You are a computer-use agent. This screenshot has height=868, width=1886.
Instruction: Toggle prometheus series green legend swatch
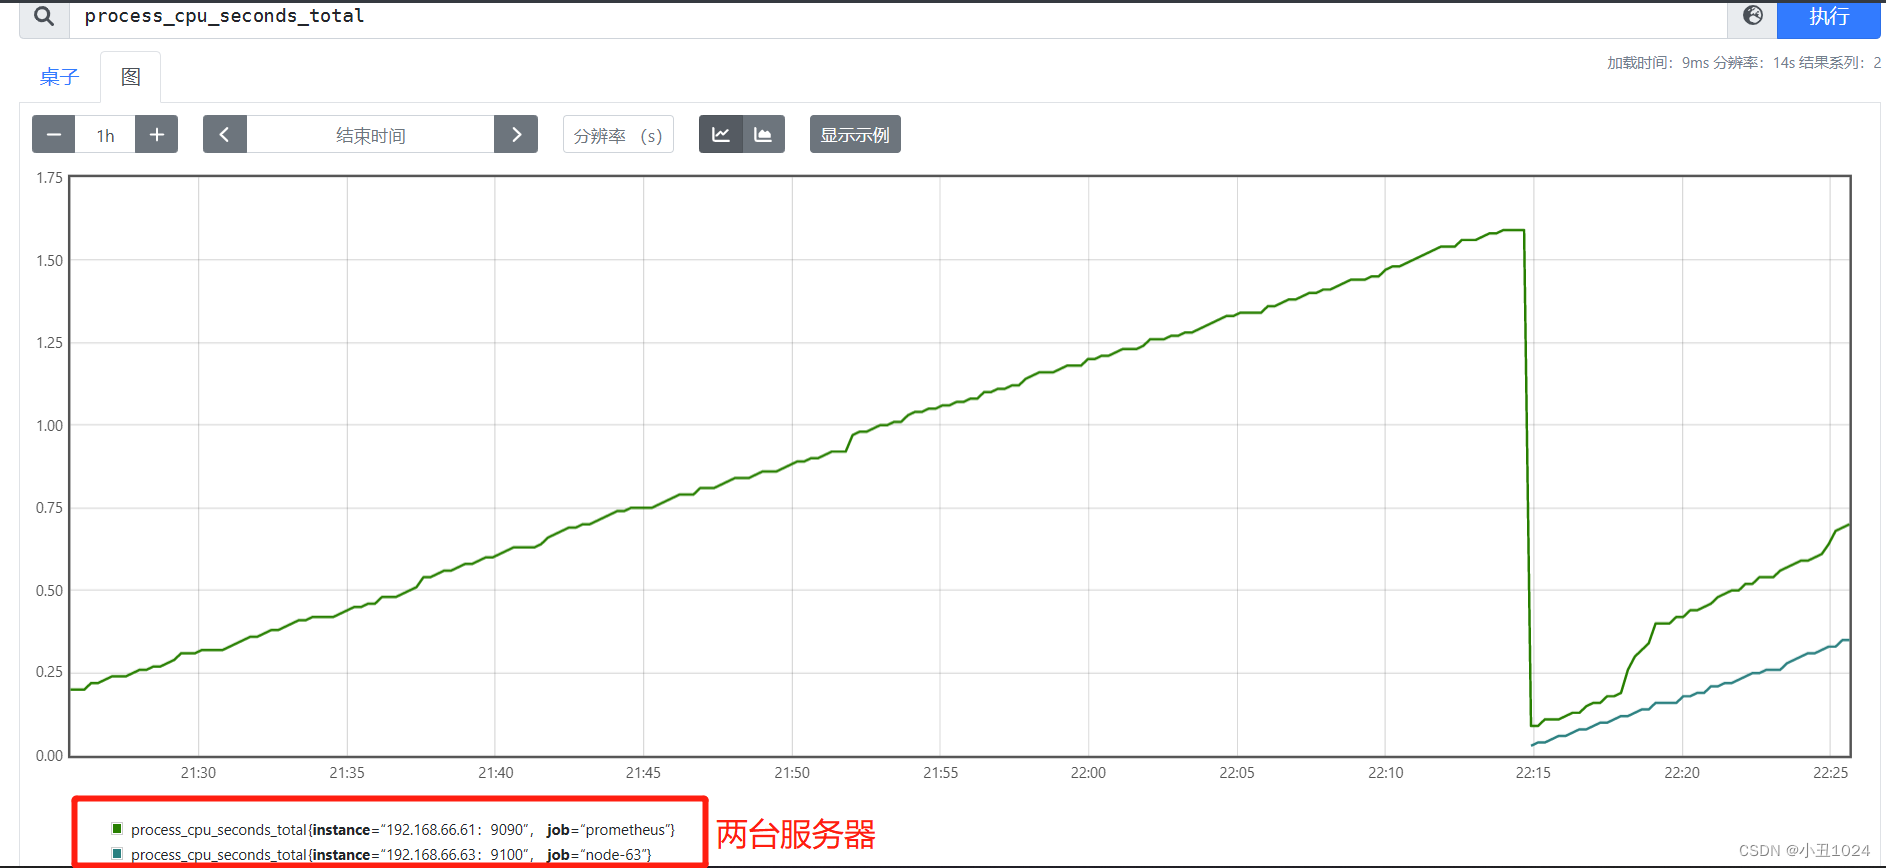117,829
